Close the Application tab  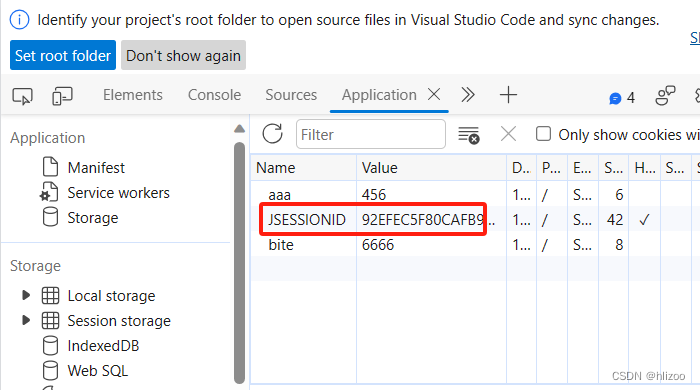[434, 95]
